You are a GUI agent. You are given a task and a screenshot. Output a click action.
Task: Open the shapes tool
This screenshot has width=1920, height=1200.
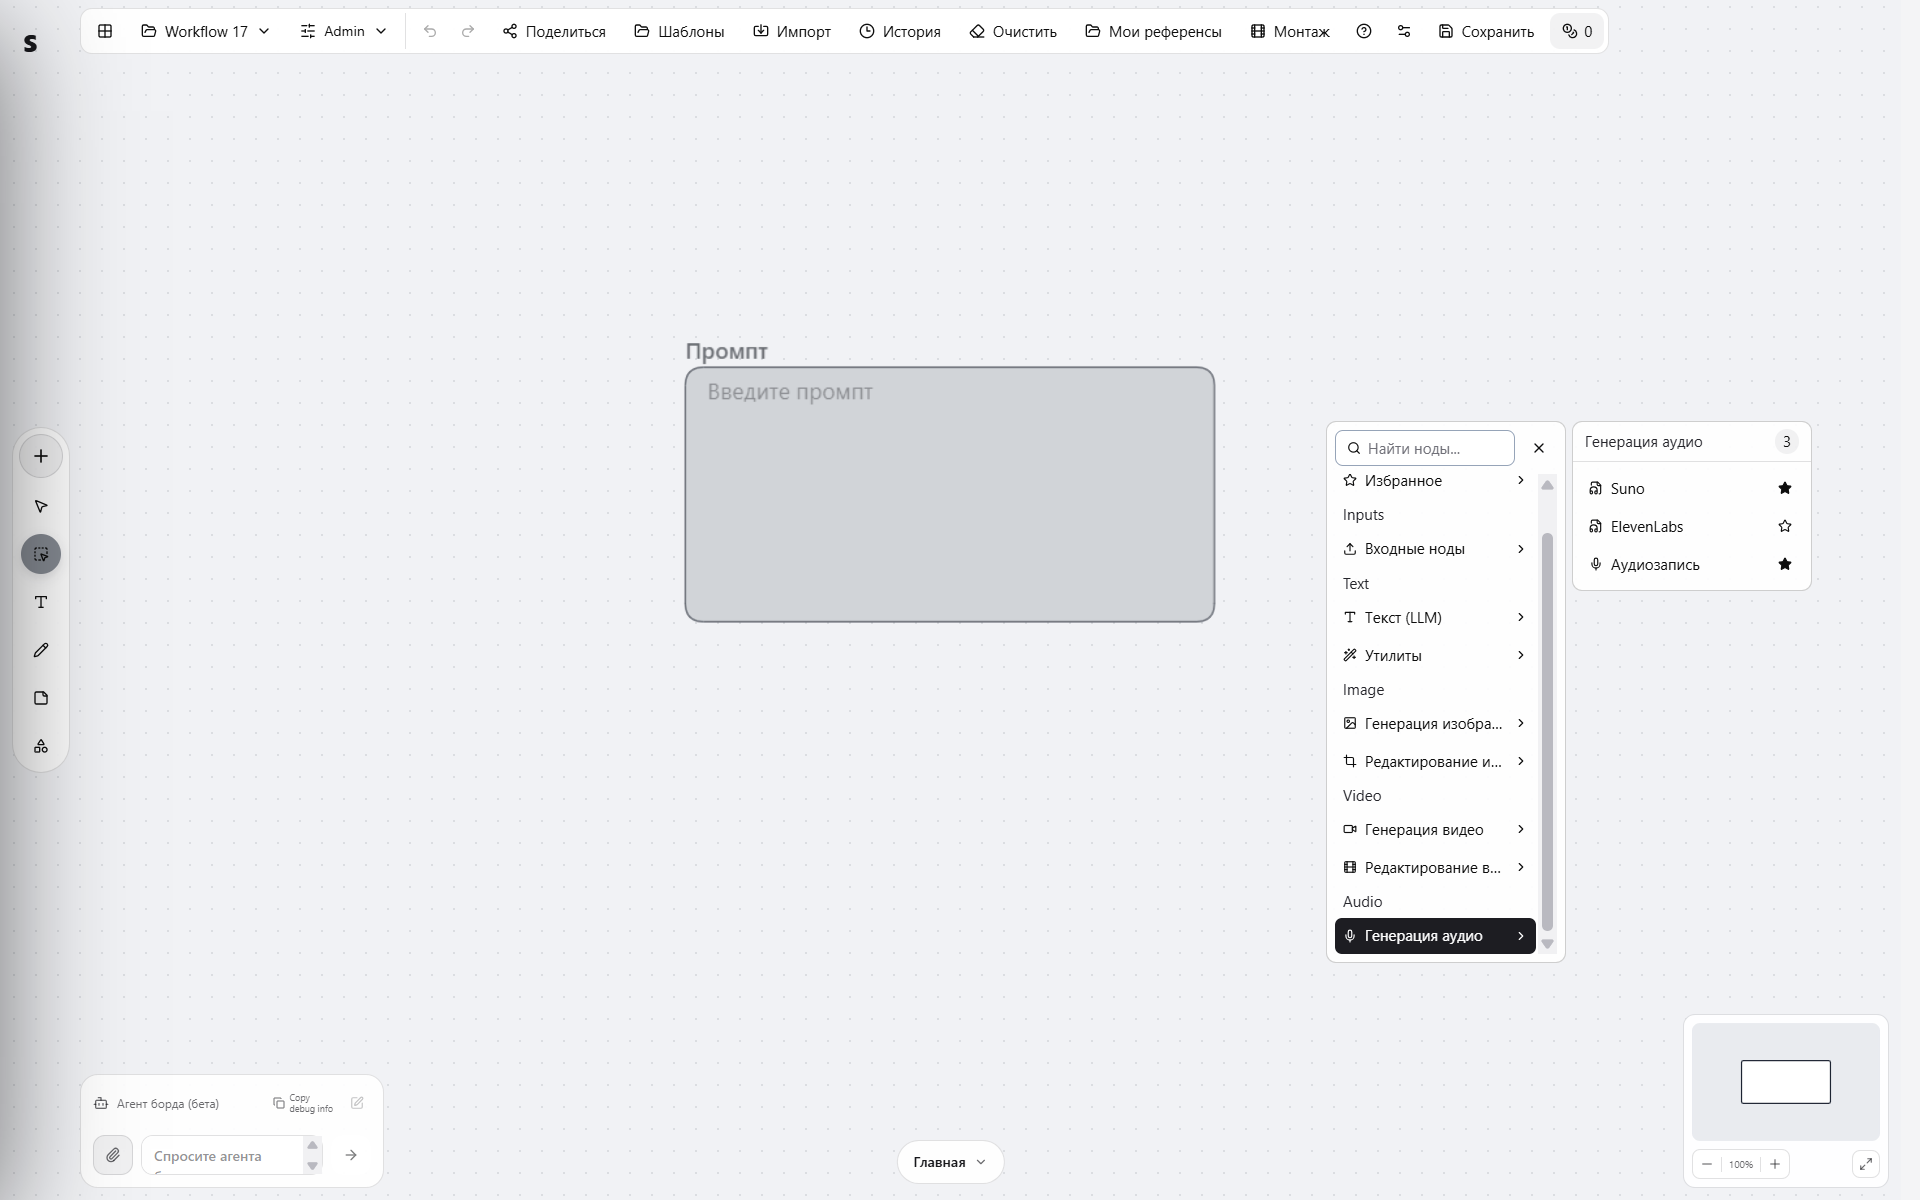41,746
